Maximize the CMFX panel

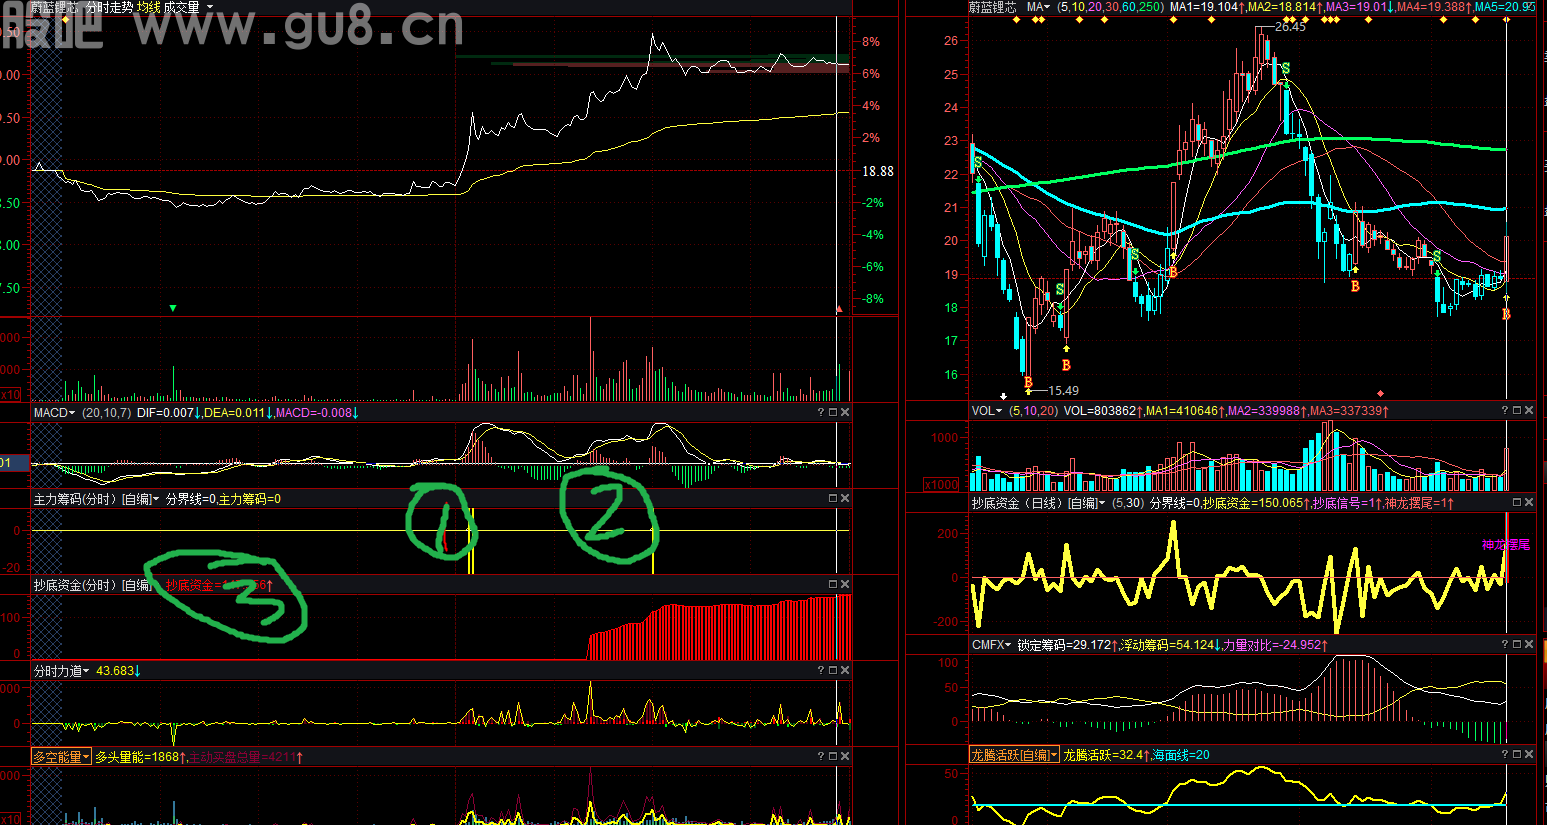coord(1517,644)
